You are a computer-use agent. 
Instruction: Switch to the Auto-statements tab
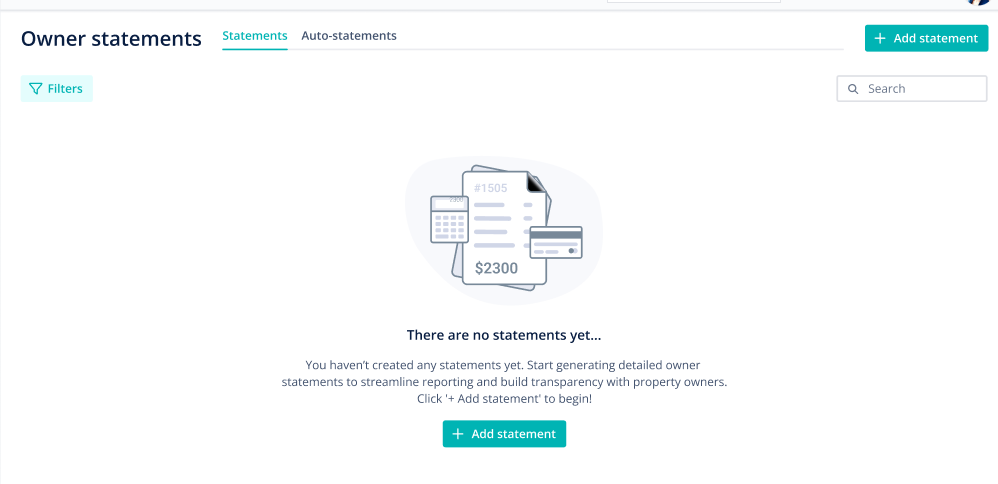pyautogui.click(x=349, y=36)
